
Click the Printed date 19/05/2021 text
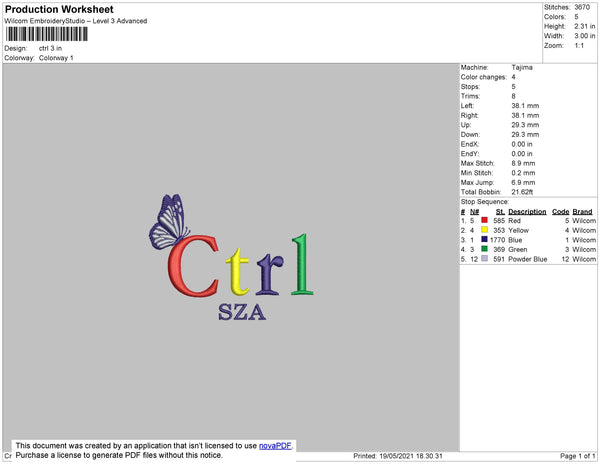click(398, 456)
